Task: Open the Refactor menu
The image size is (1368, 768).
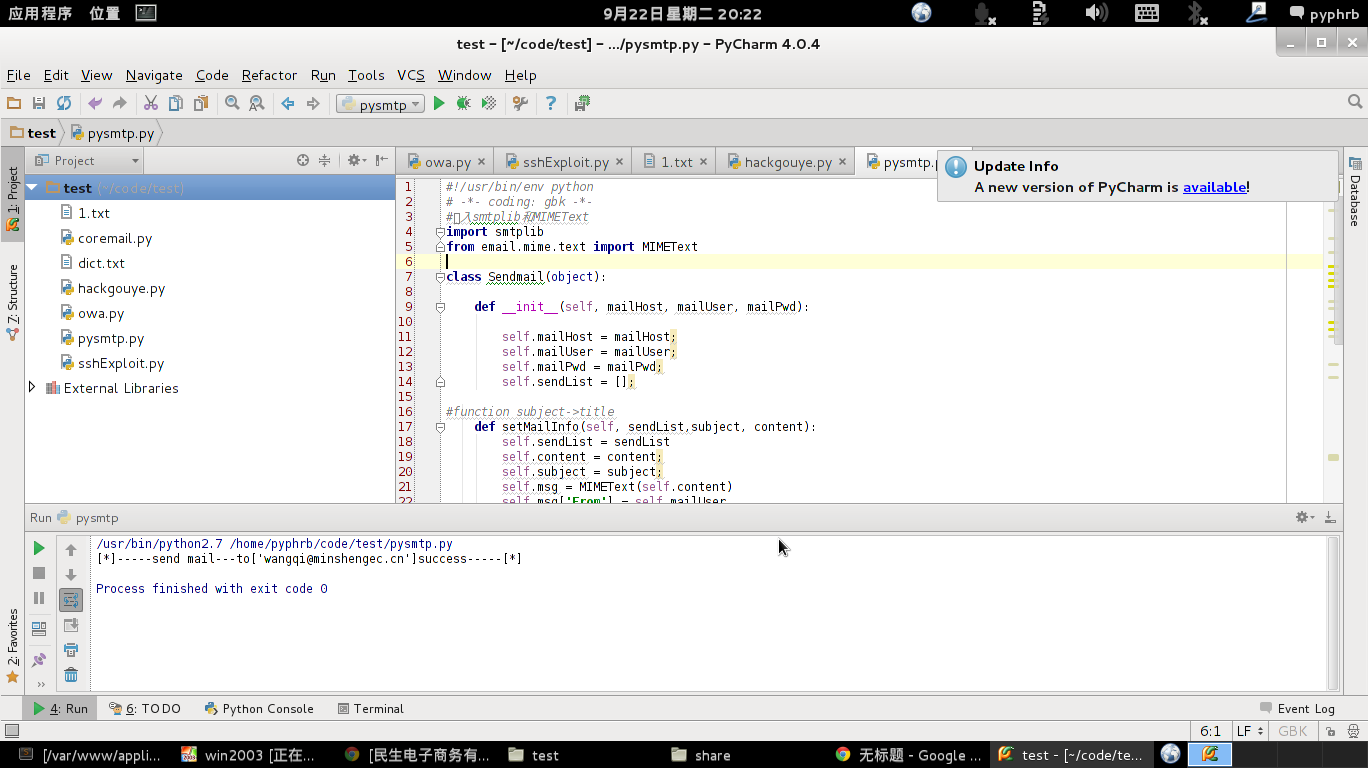Action: point(269,75)
